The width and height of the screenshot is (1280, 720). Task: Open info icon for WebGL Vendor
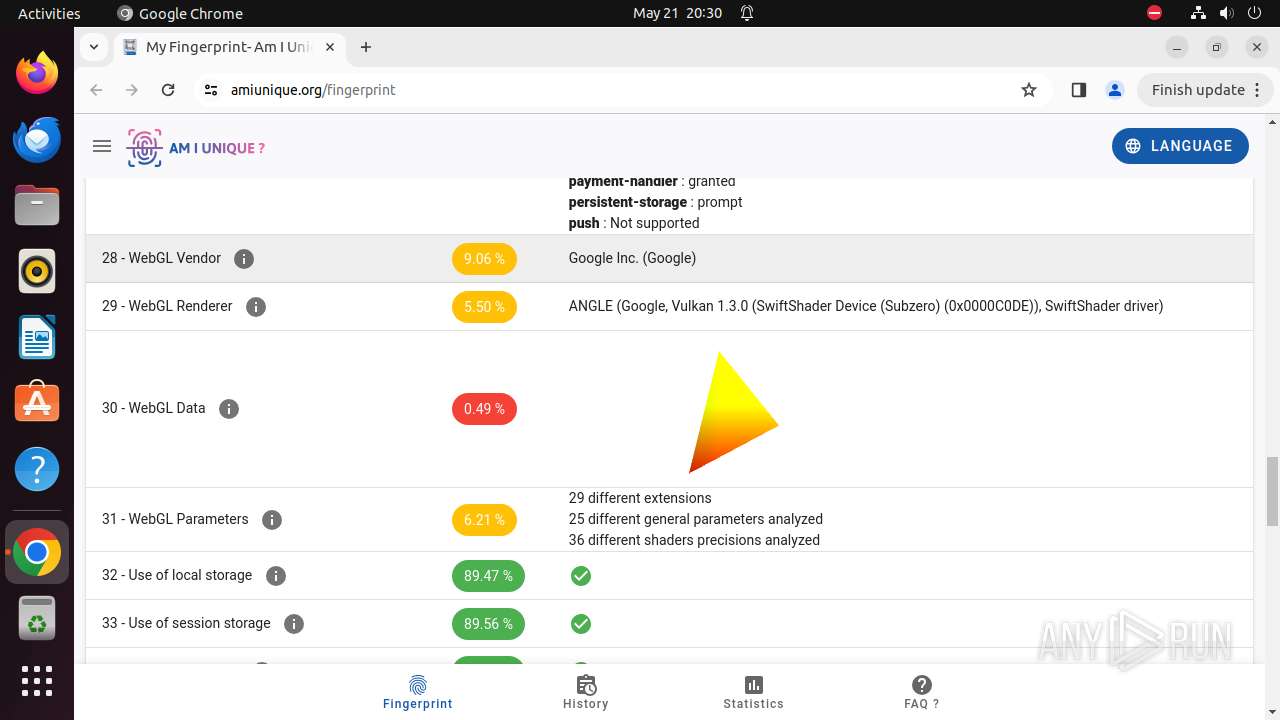tap(244, 259)
